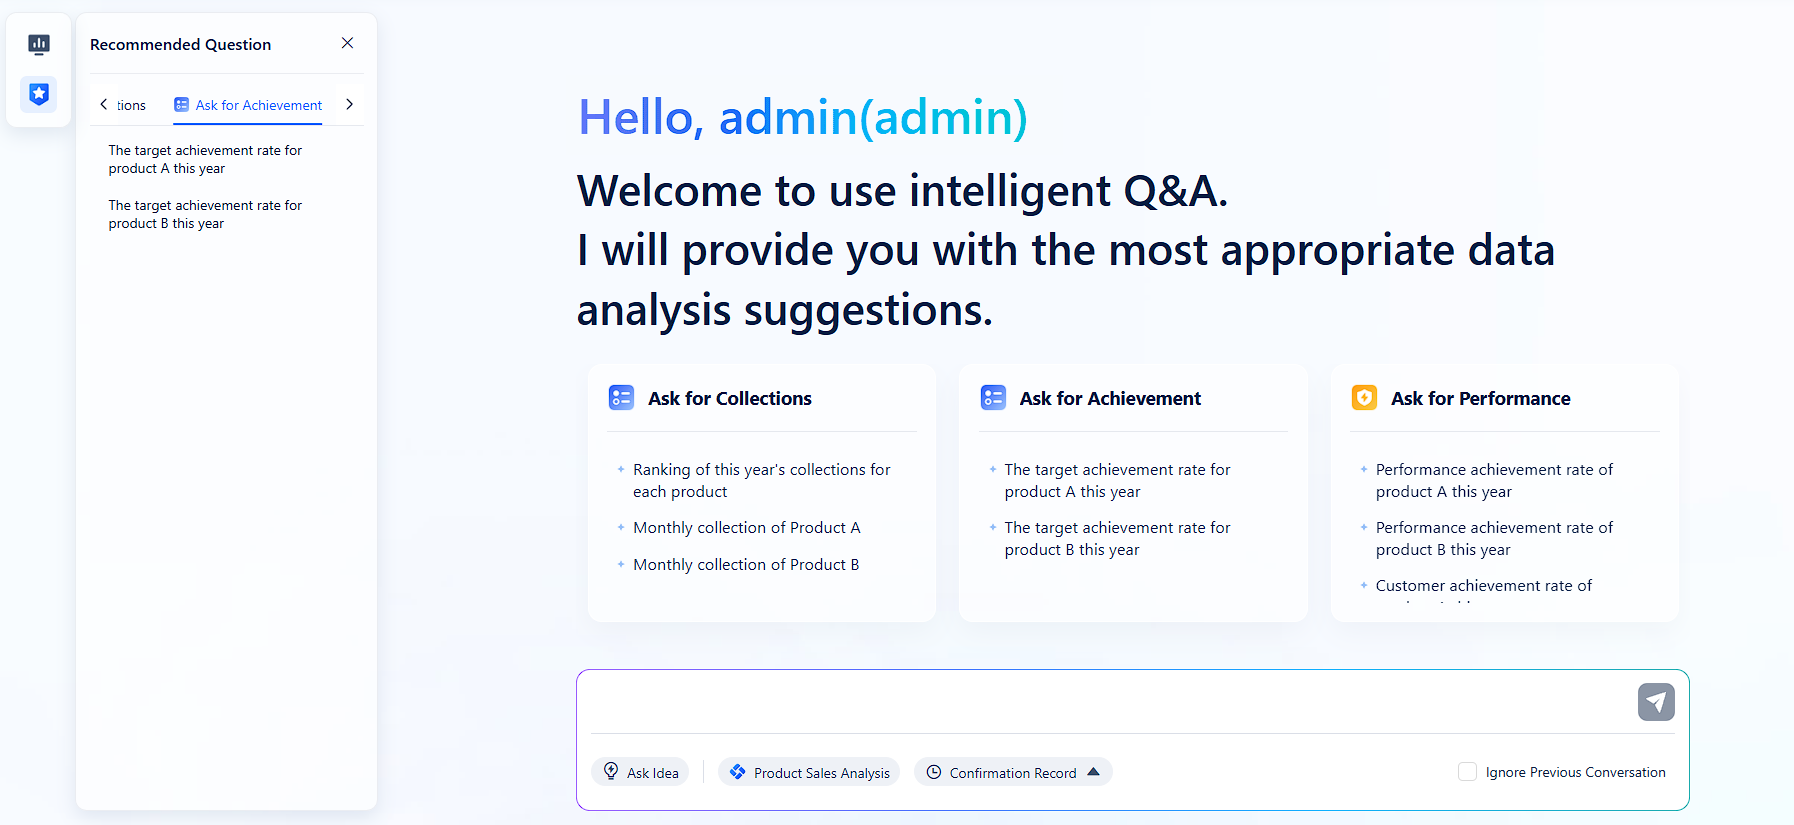
Task: Toggle Product Sales Analysis mode
Action: [809, 772]
